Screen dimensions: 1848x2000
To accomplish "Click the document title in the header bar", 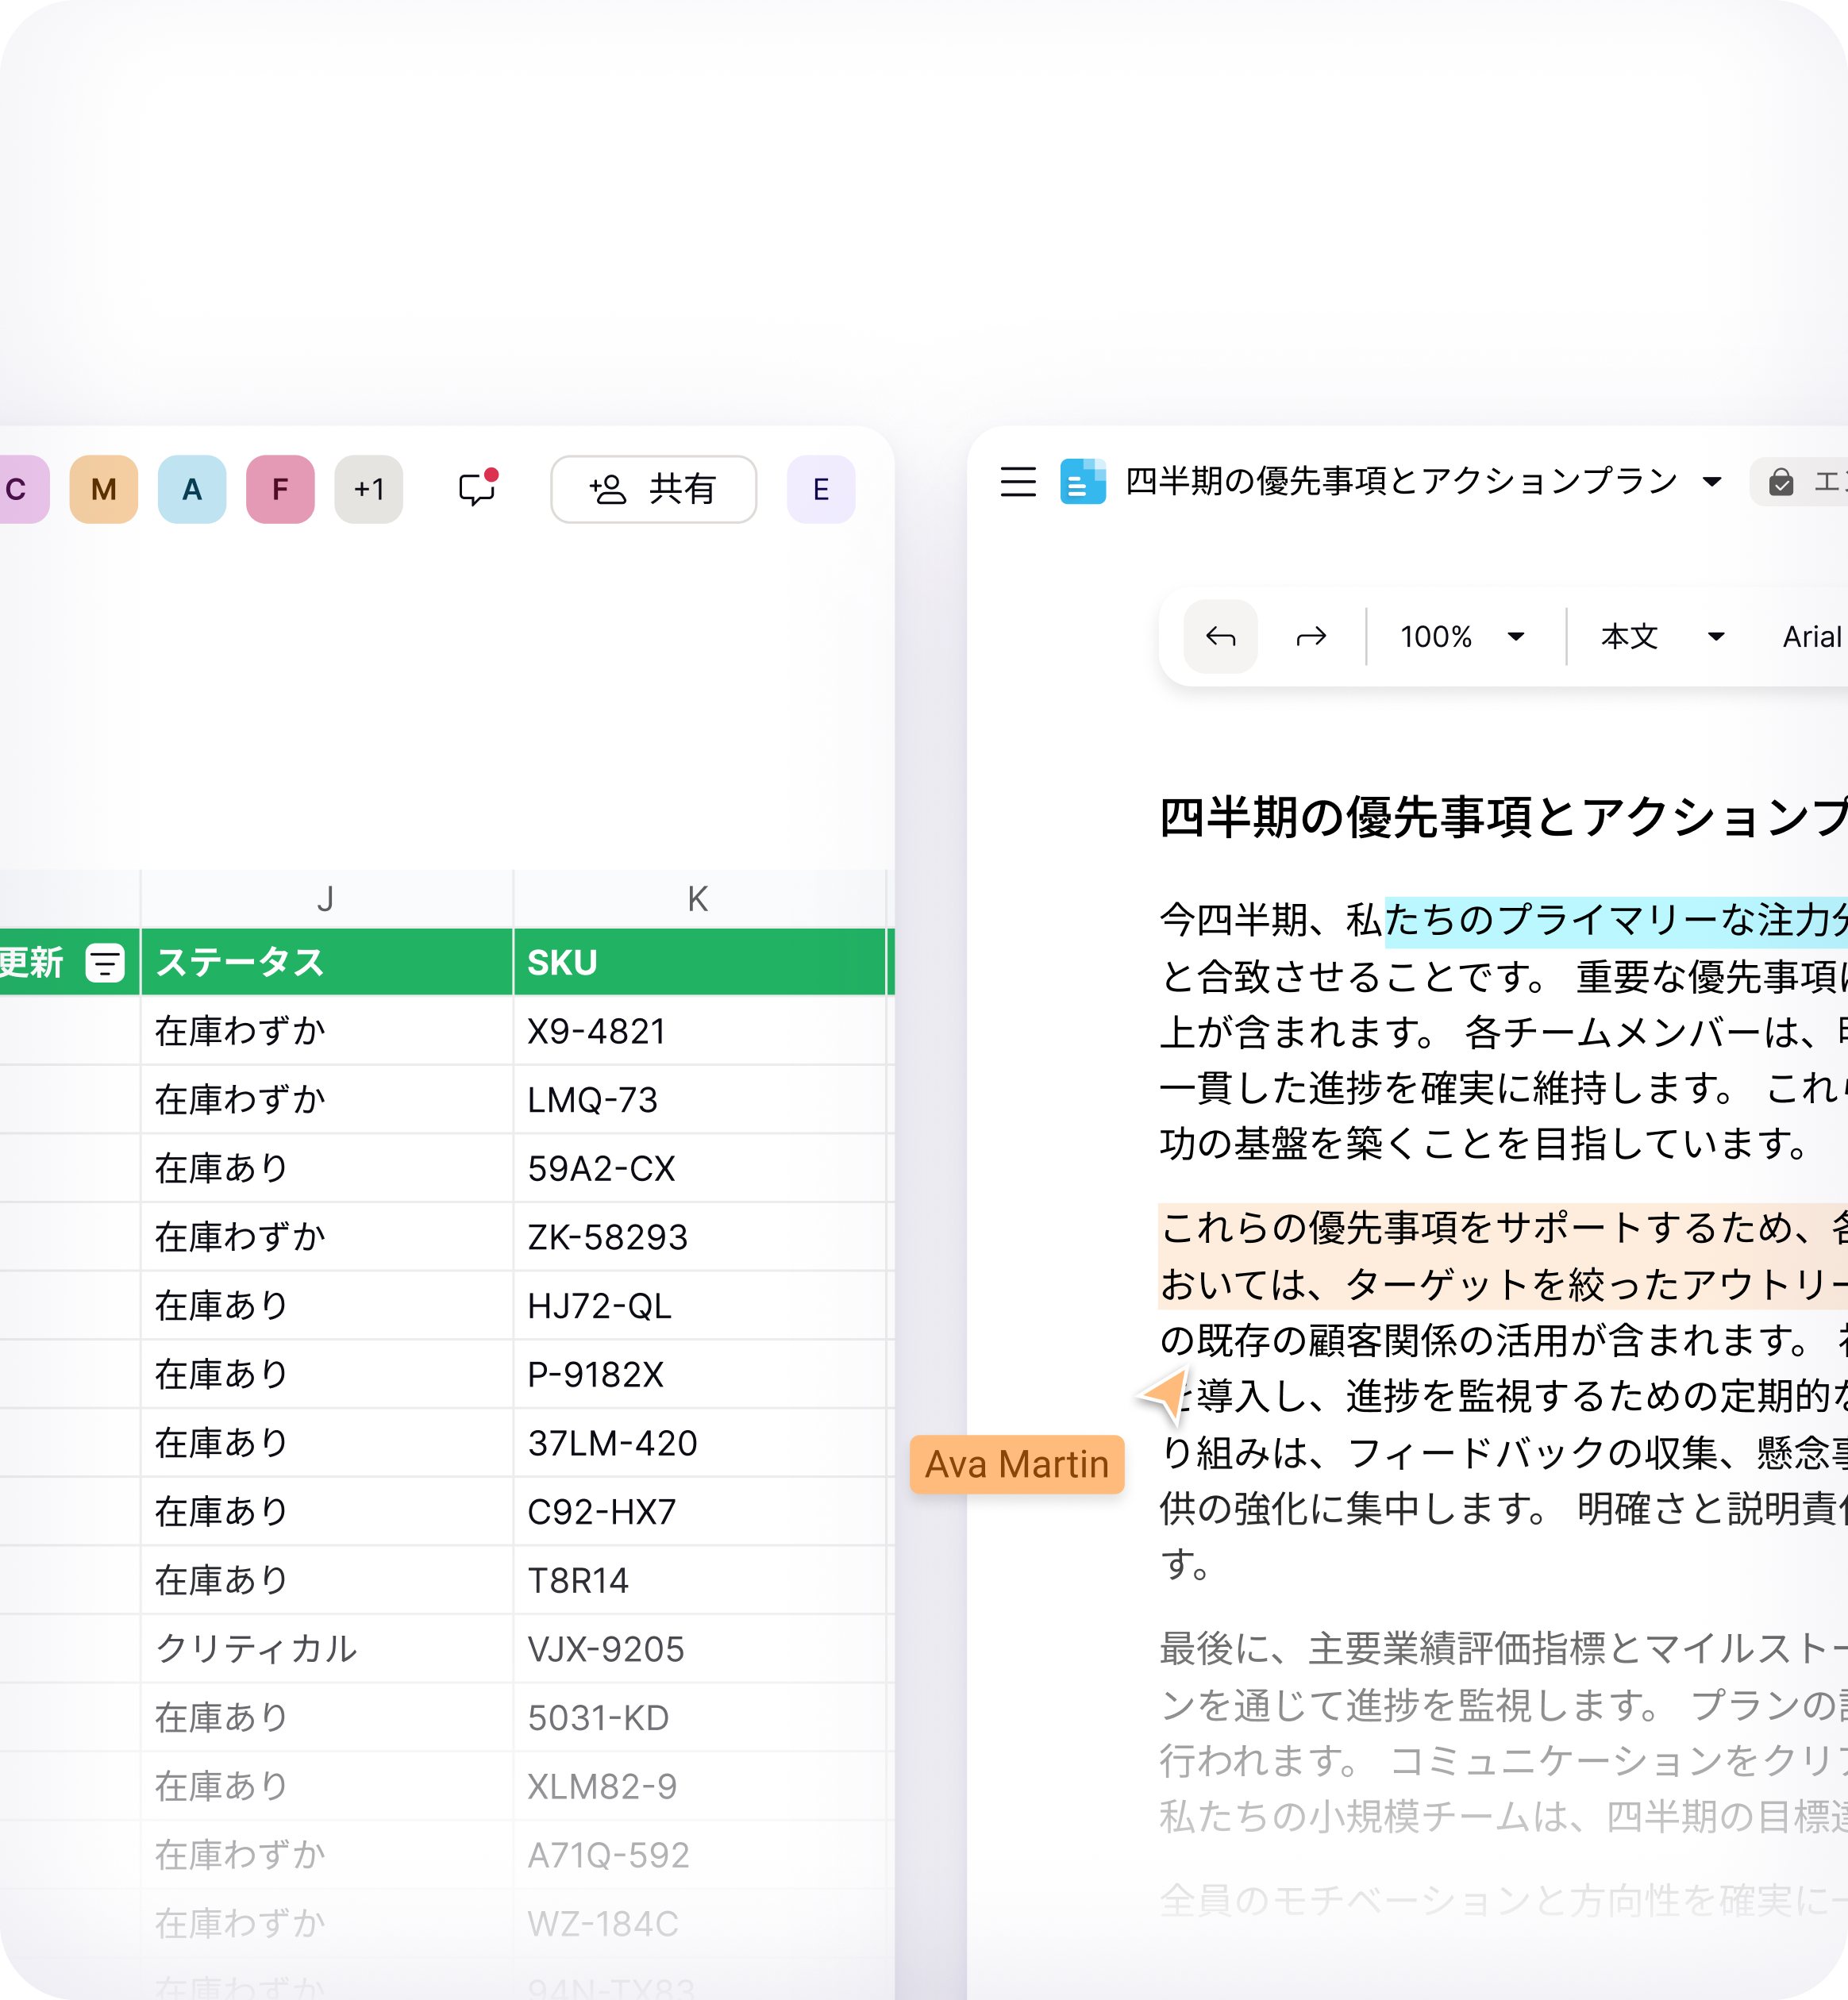I will tap(1401, 482).
